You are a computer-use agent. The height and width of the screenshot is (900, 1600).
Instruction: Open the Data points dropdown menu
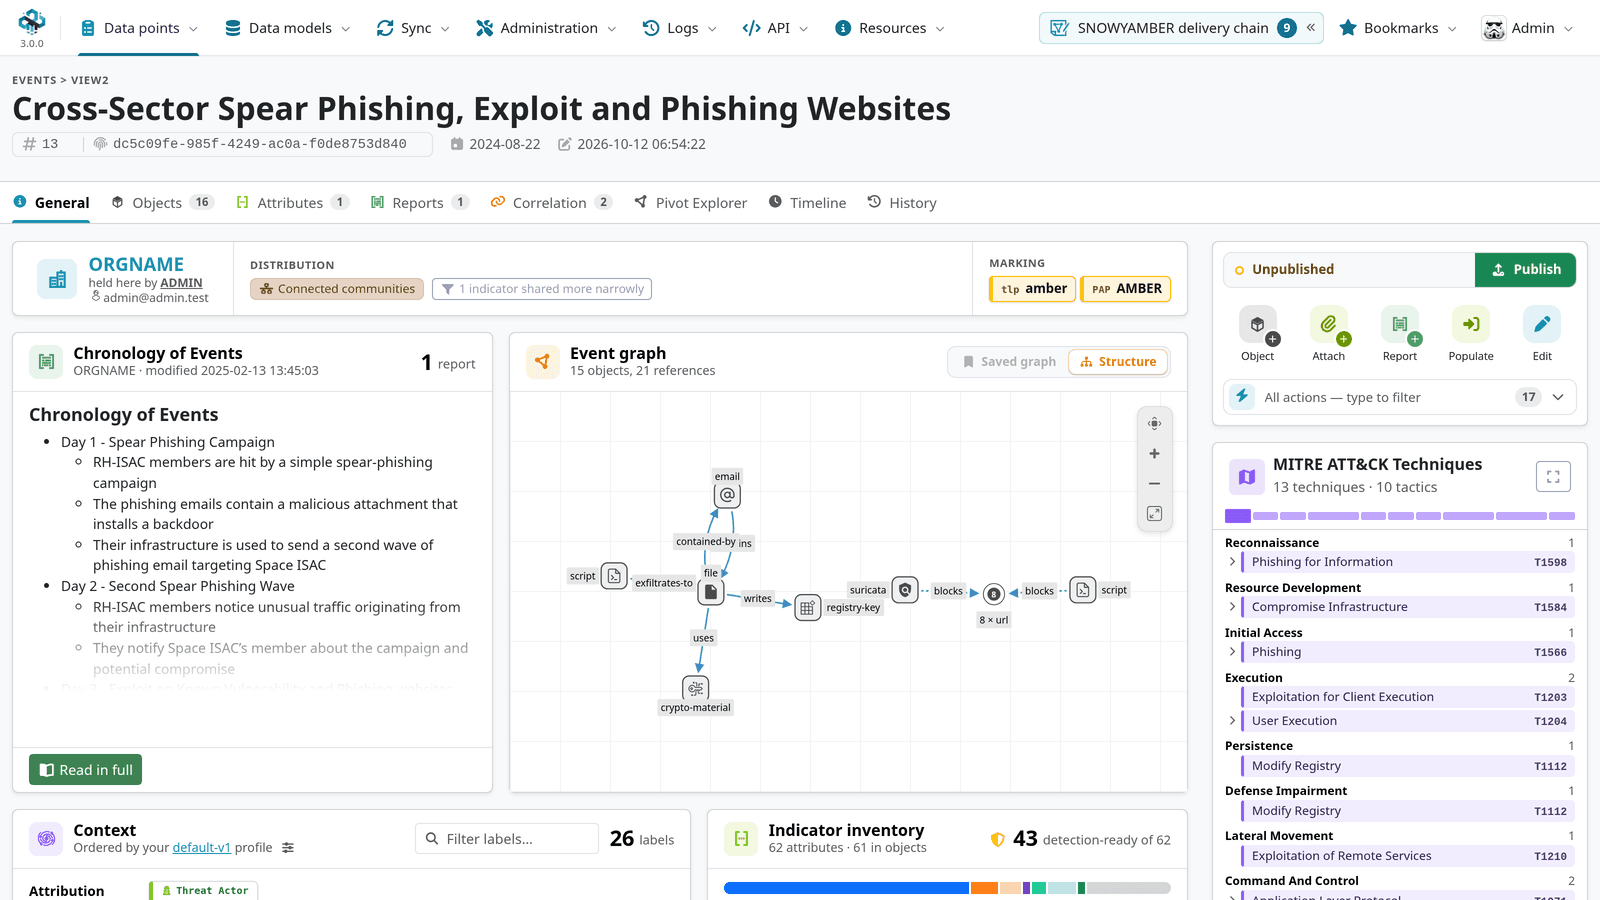139,28
